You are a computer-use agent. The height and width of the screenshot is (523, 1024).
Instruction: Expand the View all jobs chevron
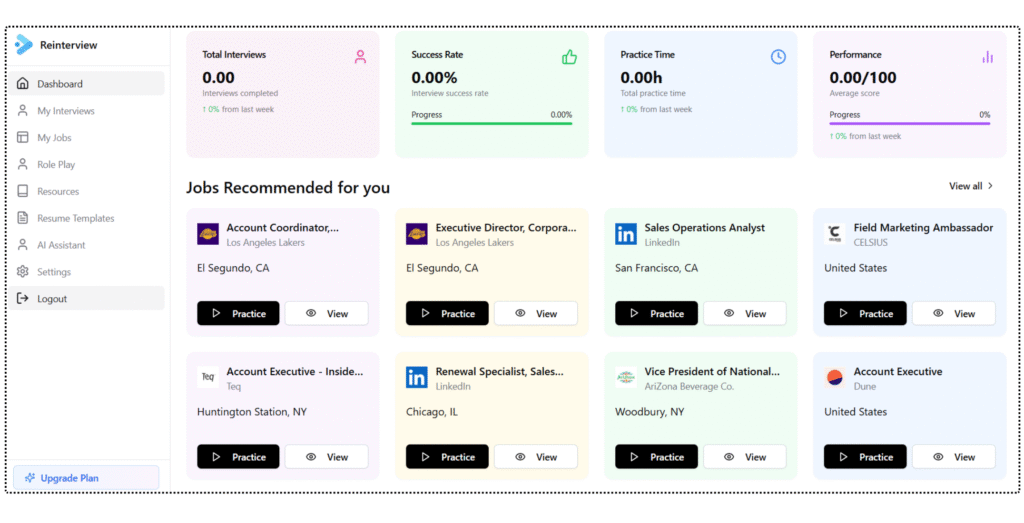click(x=990, y=186)
